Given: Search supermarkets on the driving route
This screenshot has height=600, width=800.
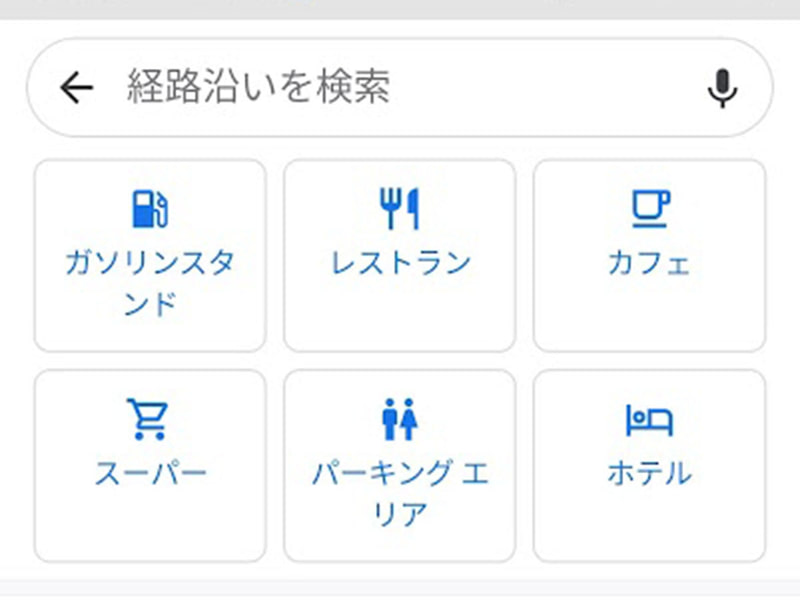Looking at the screenshot, I should [148, 465].
